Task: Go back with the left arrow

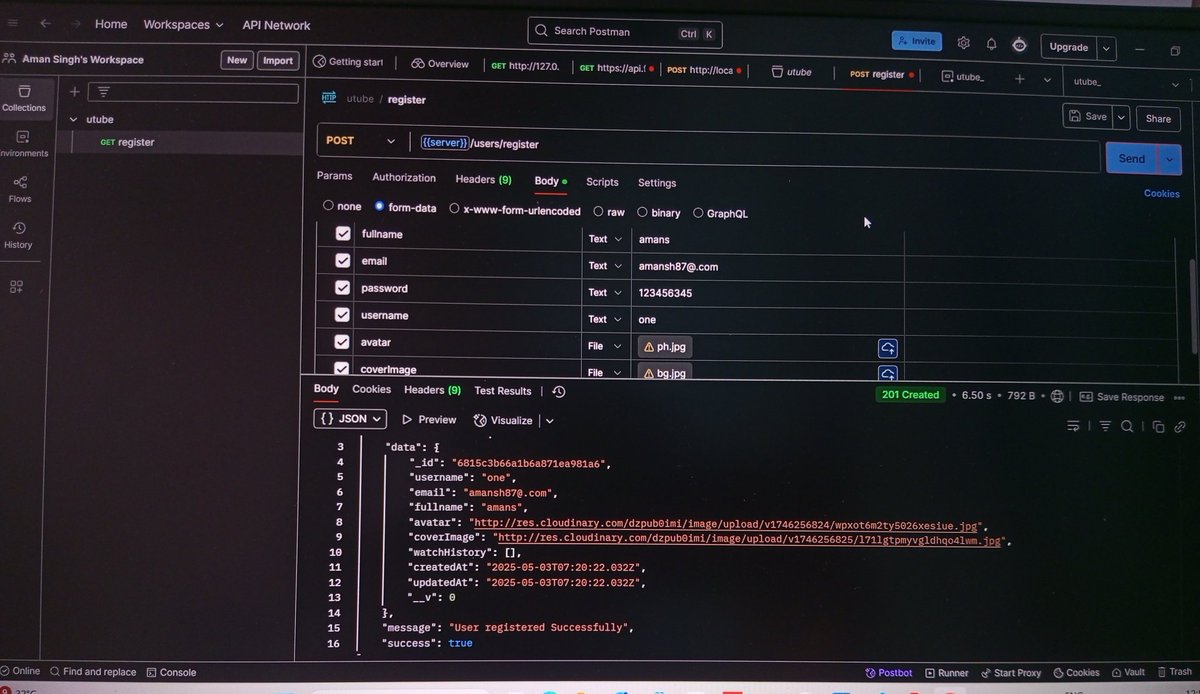Action: (45, 24)
